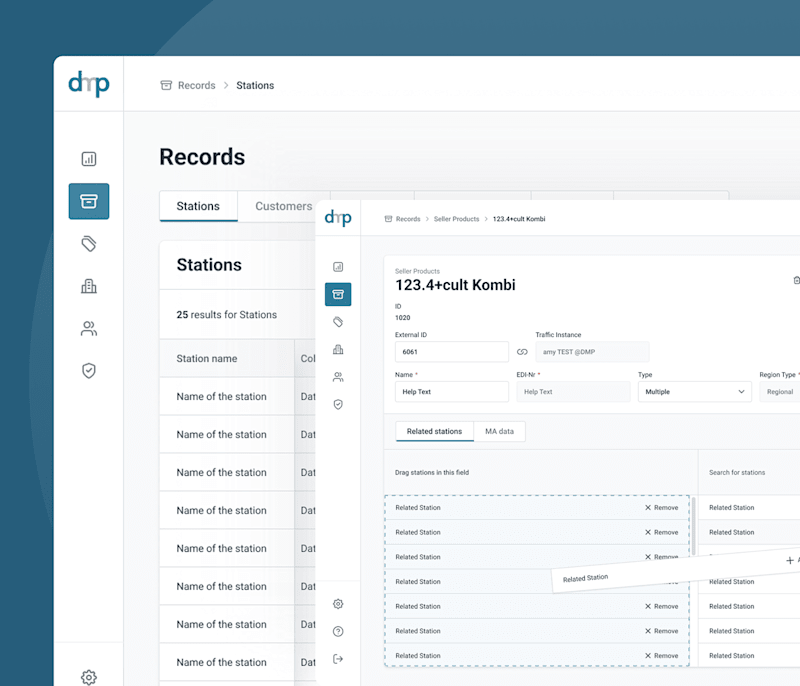Click the ID value 1020
800x686 pixels.
[x=403, y=318]
